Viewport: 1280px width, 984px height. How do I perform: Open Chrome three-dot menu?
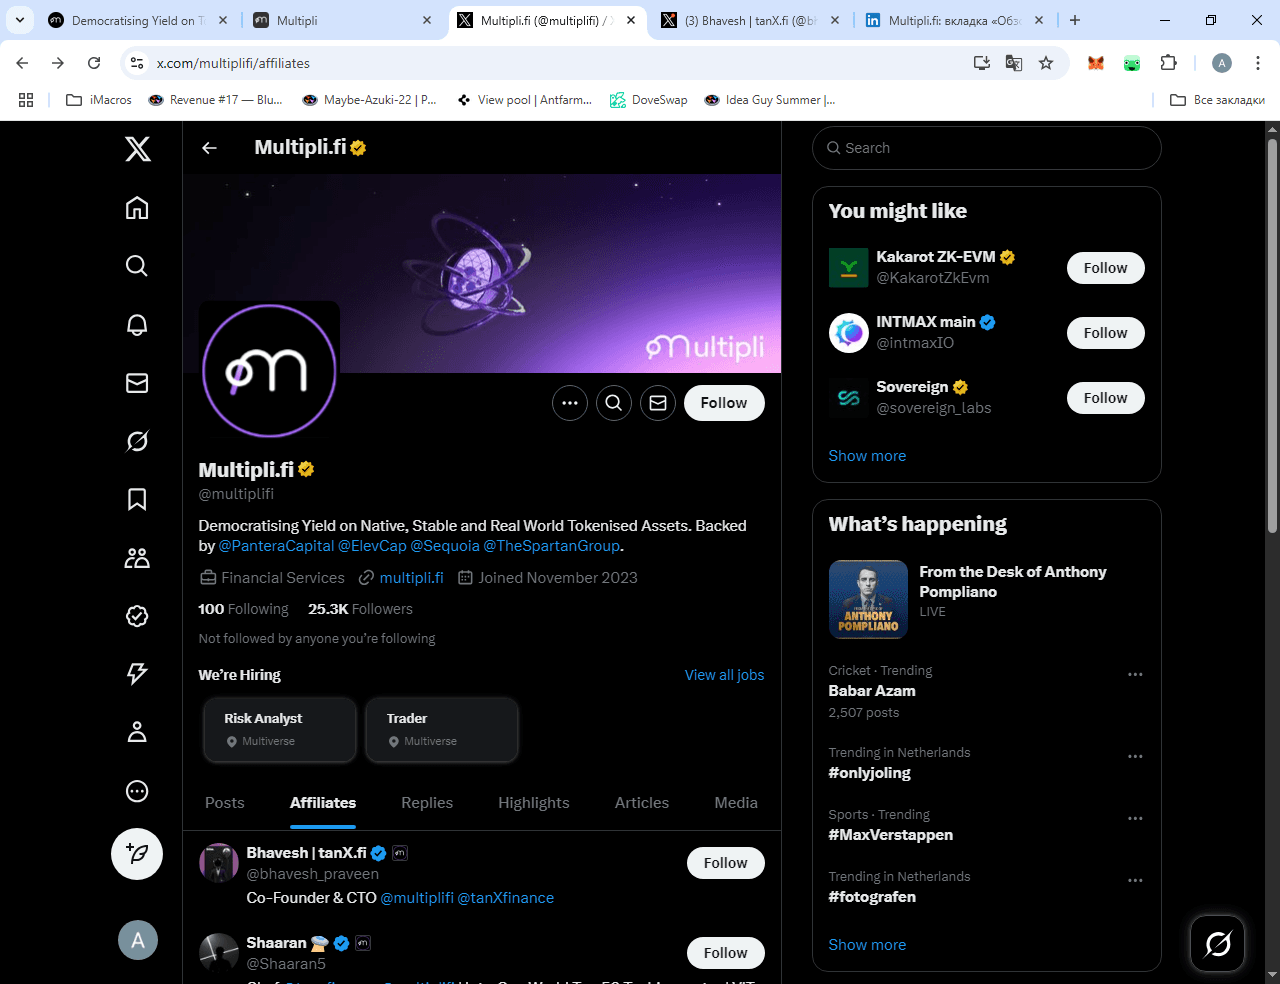1258,63
